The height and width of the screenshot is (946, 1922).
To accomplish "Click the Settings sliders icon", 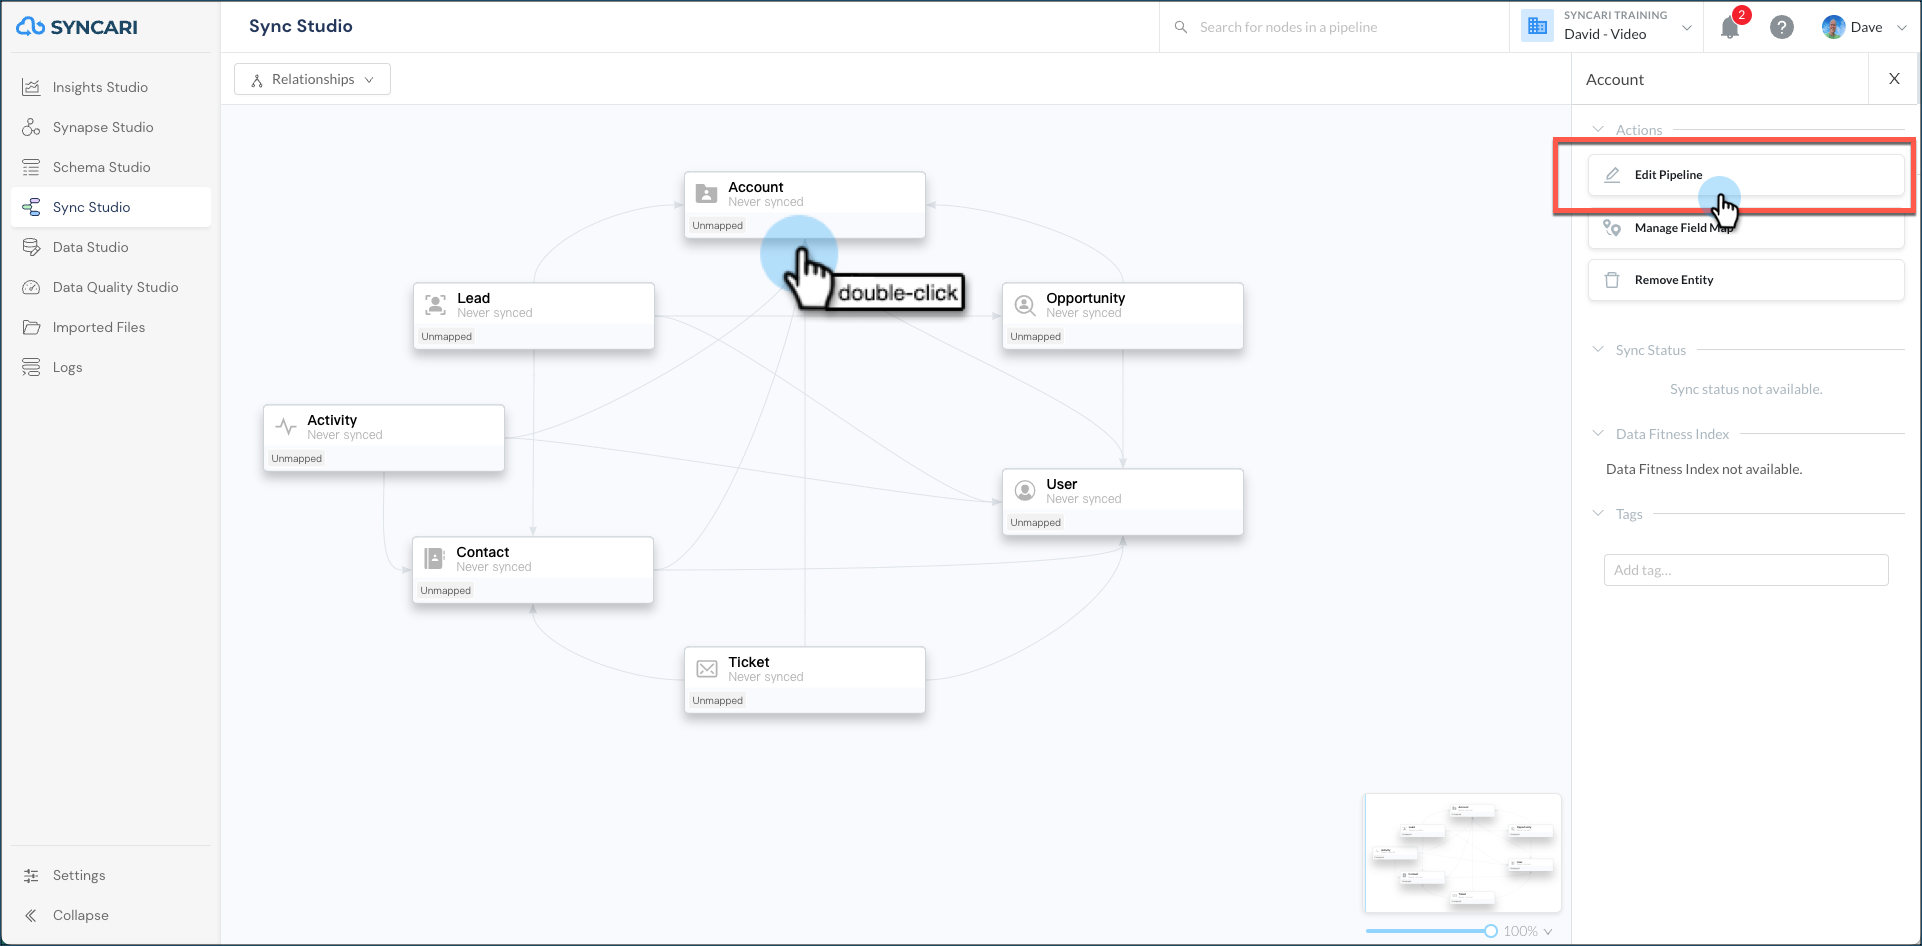I will 31,875.
